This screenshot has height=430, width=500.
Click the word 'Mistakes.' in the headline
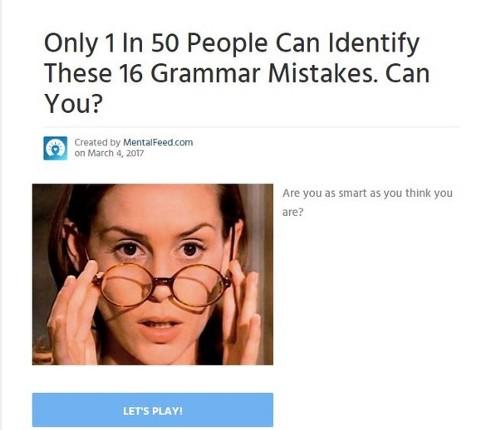pos(323,74)
